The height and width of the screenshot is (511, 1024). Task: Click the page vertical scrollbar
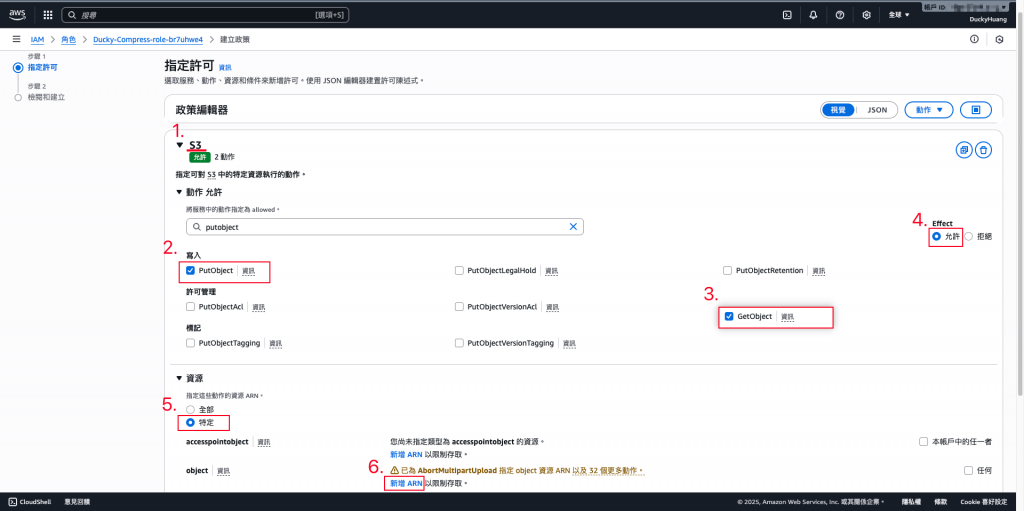[1019, 209]
